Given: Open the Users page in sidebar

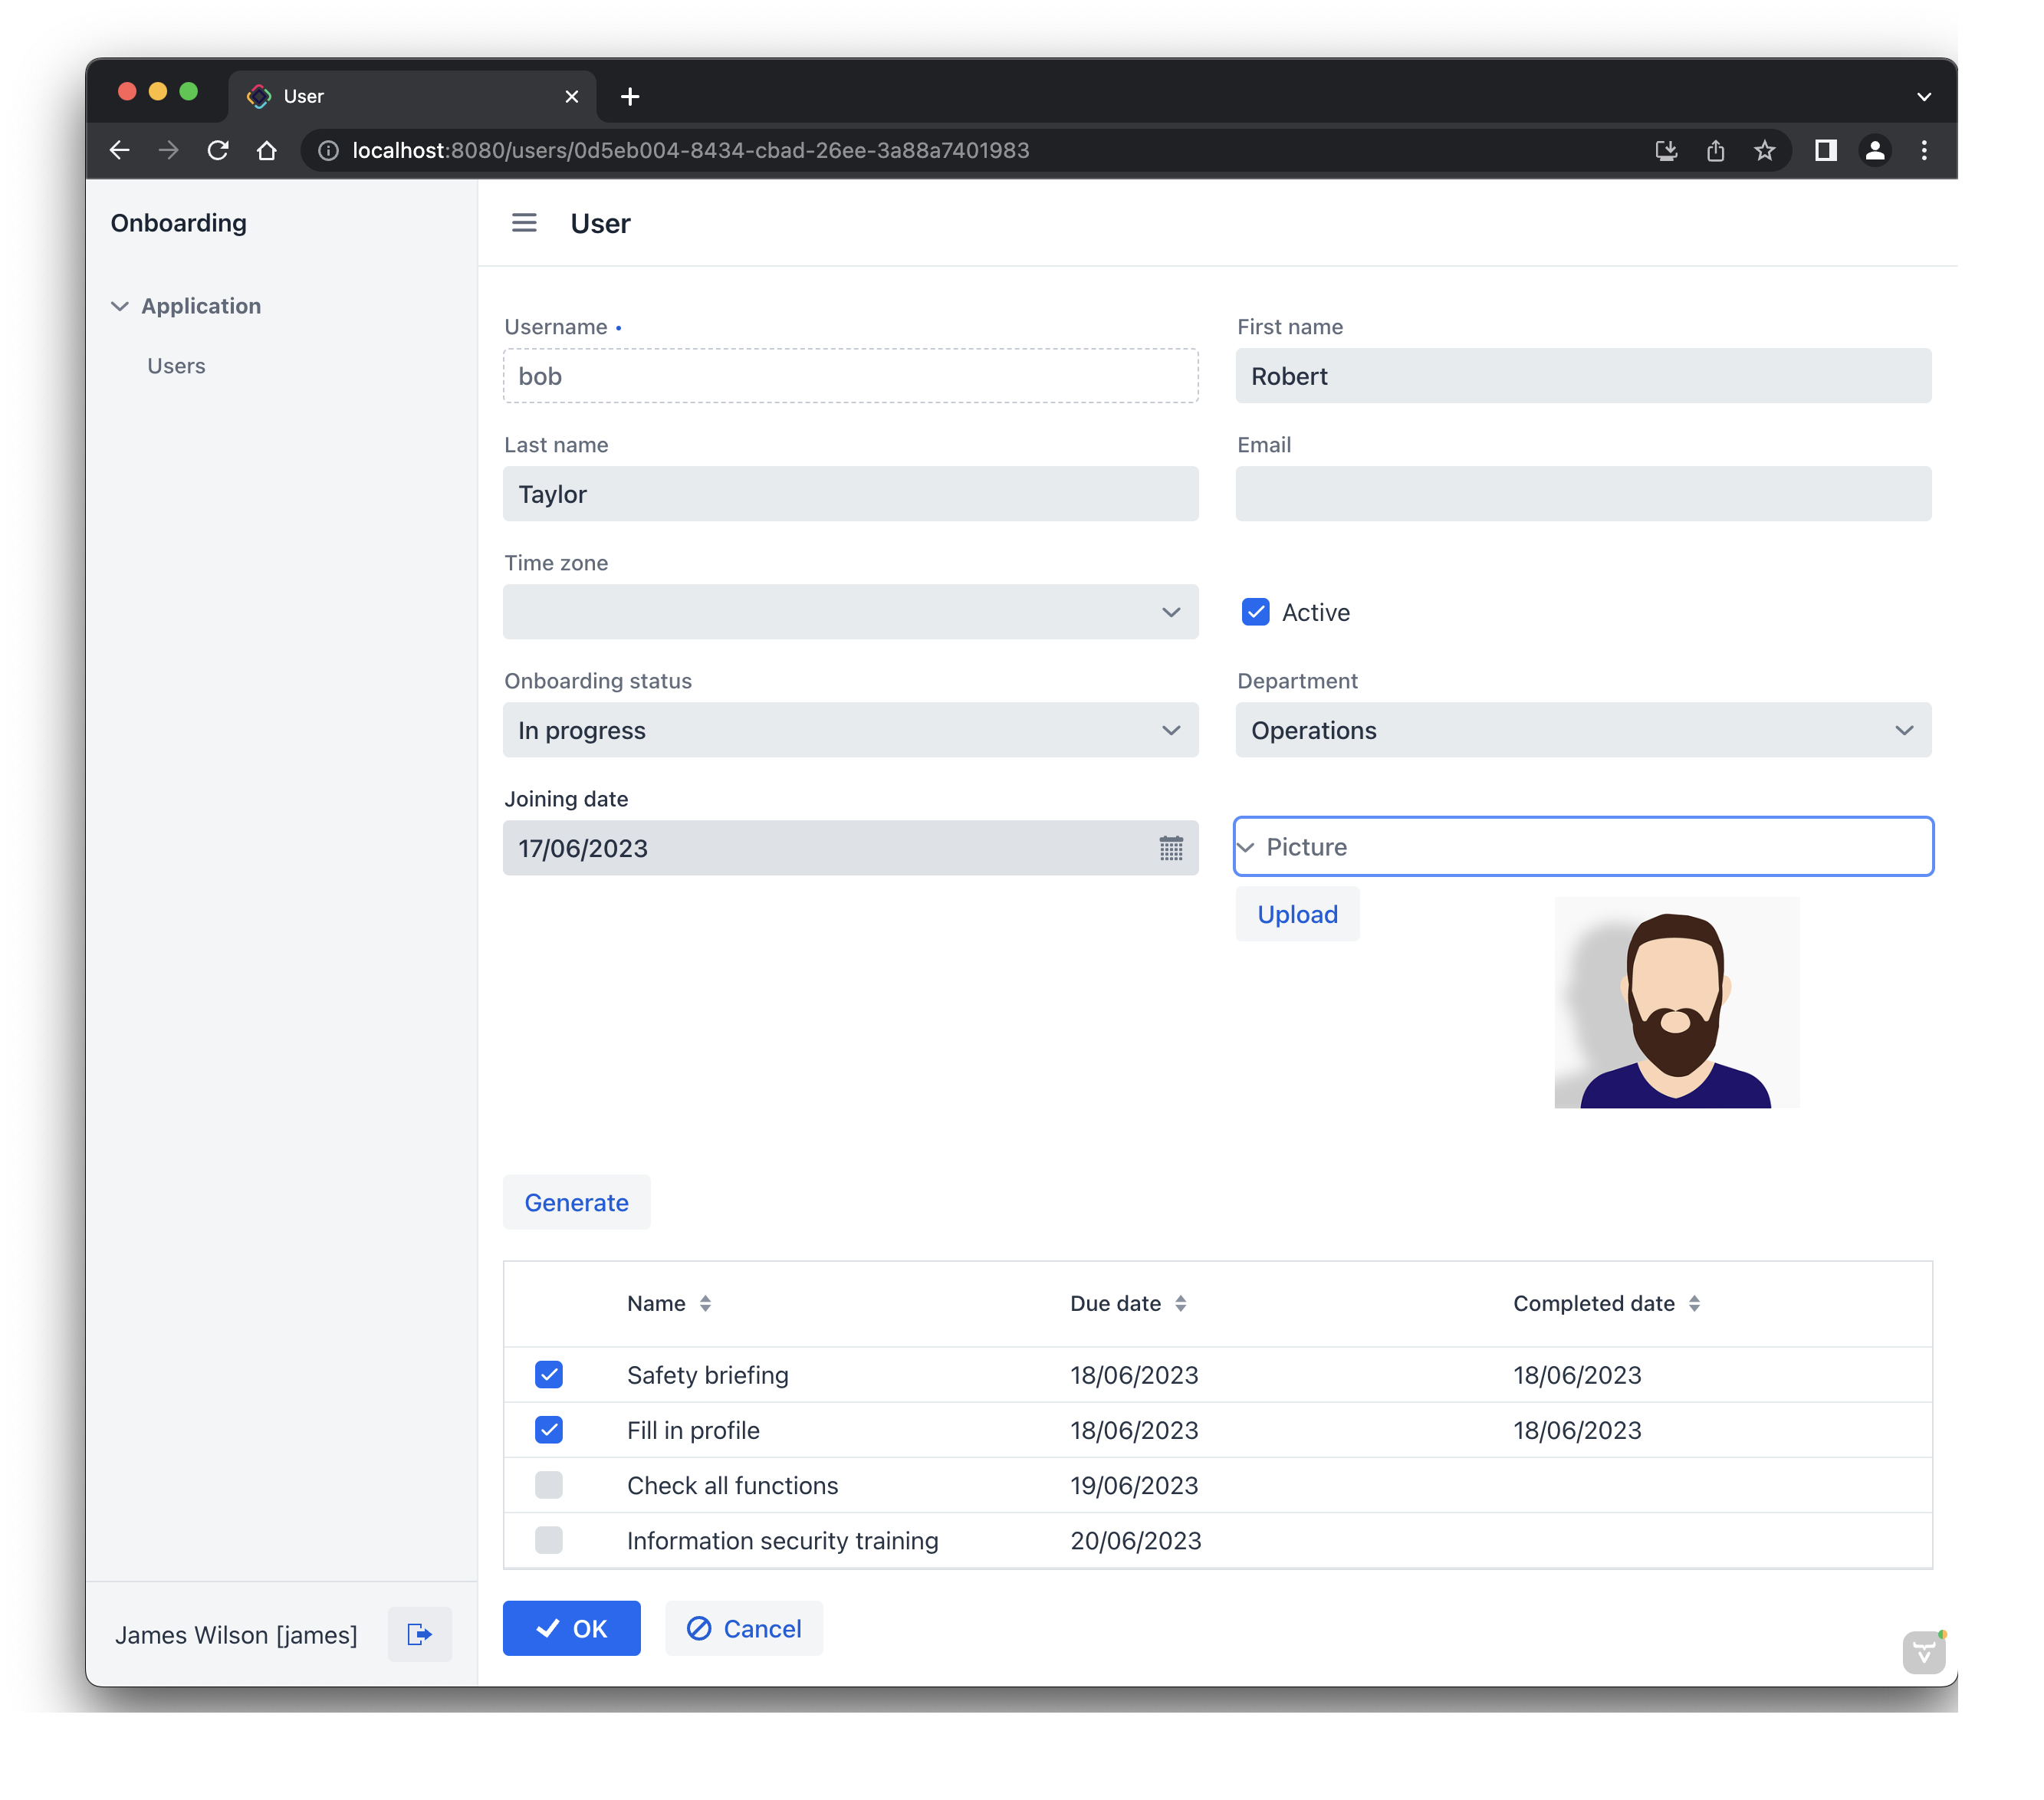Looking at the screenshot, I should (176, 366).
